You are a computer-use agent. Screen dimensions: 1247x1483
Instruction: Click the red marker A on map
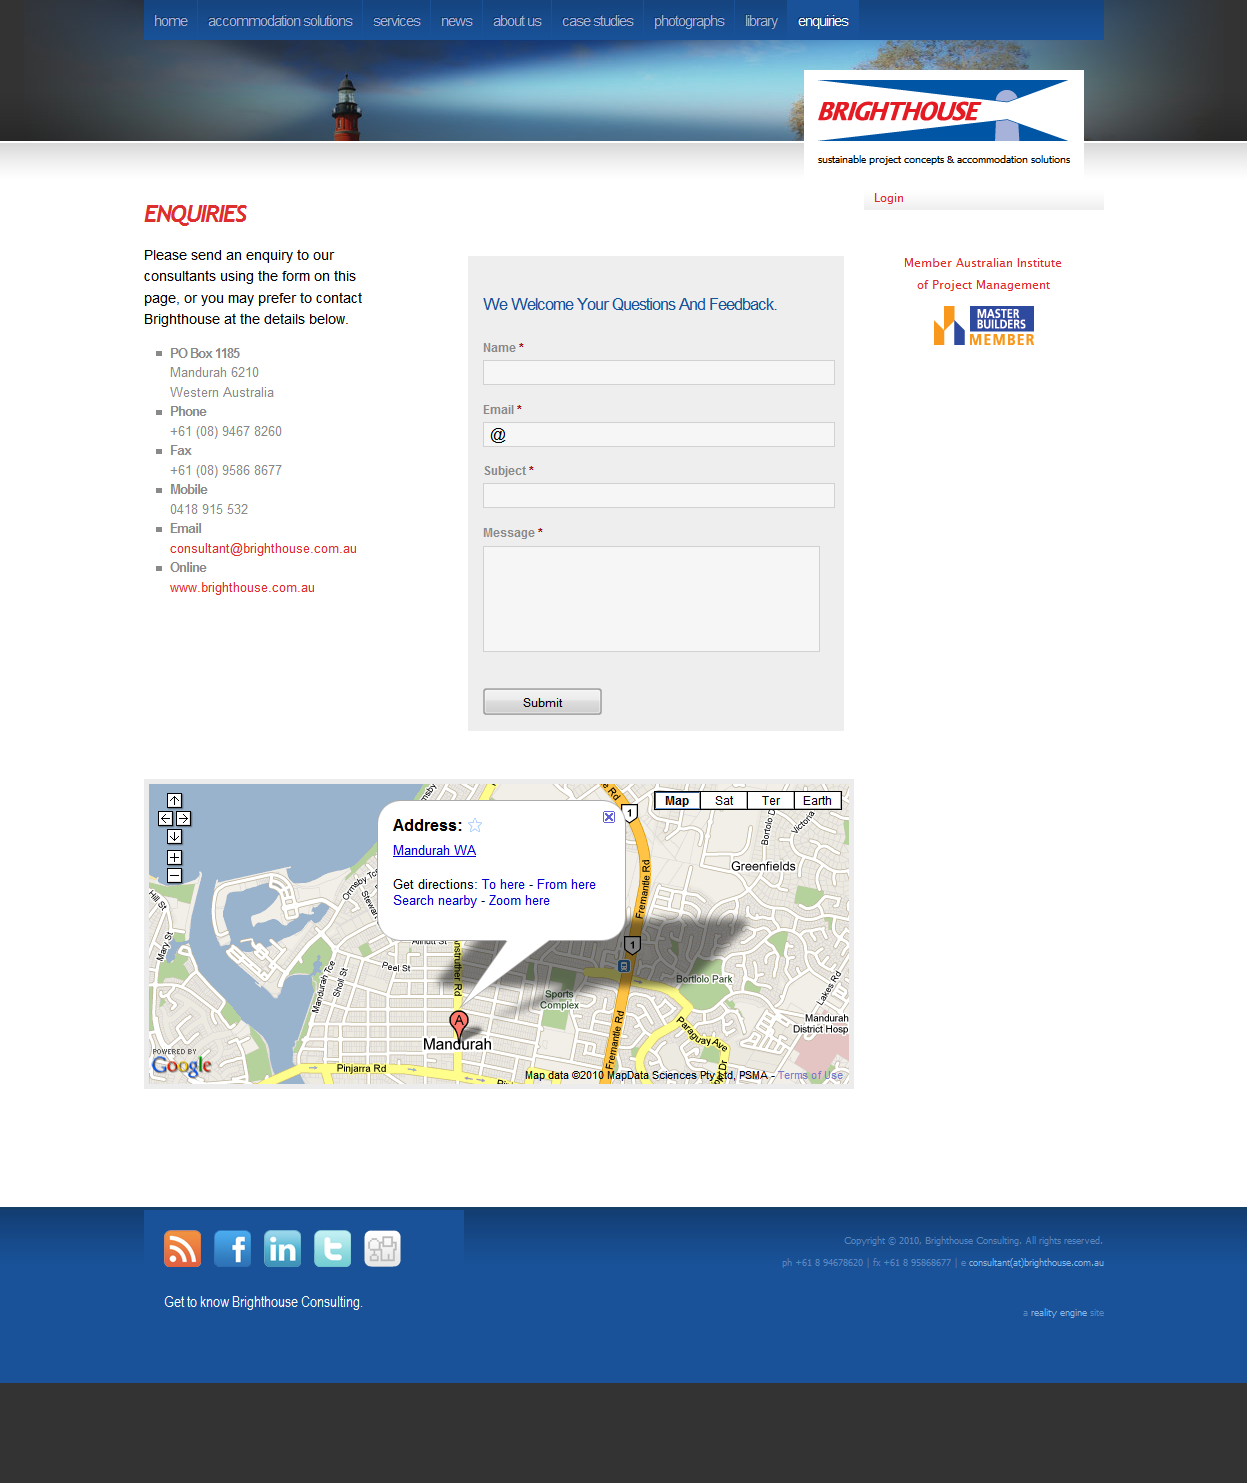pos(459,1022)
